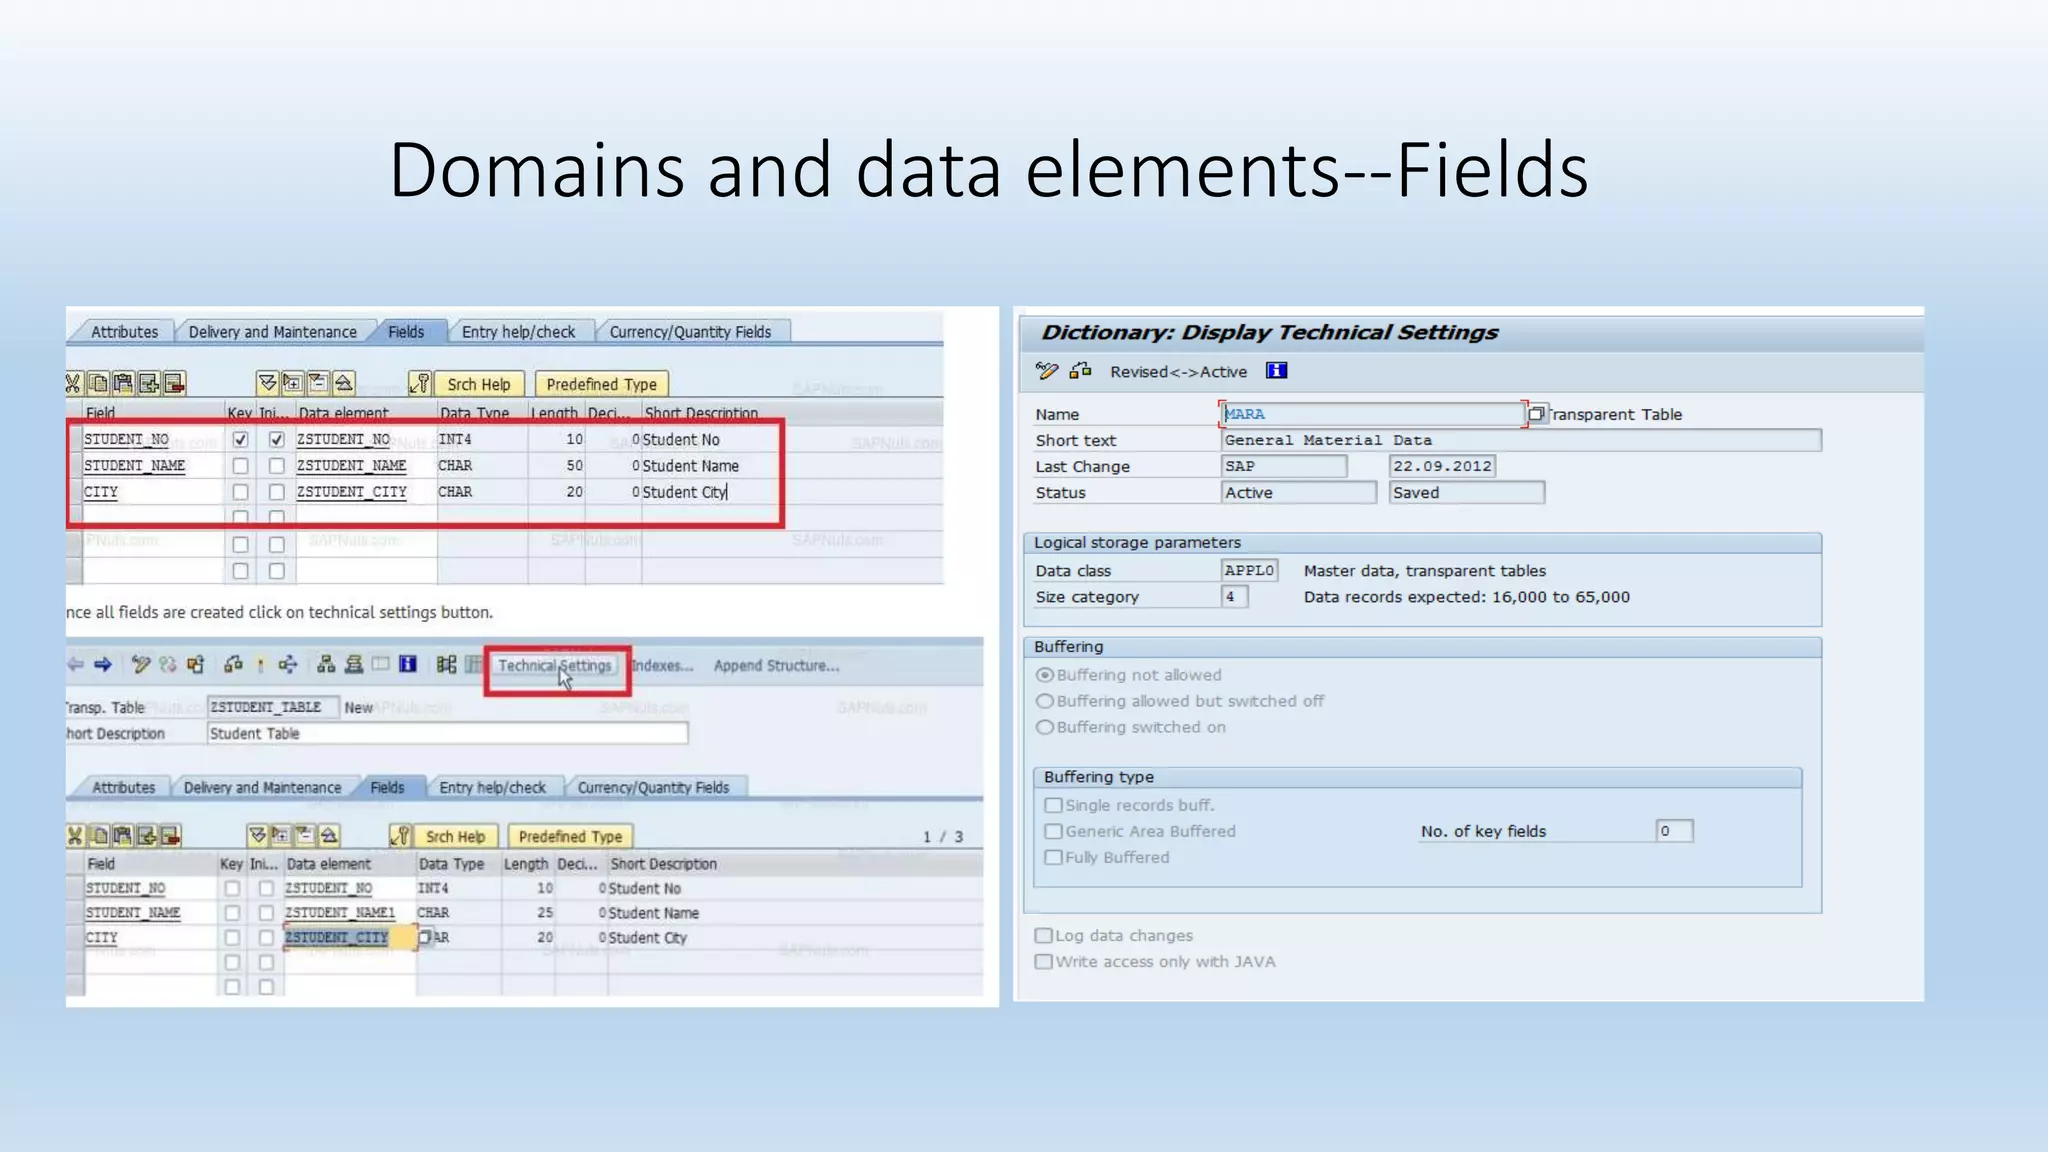The width and height of the screenshot is (2048, 1152).
Task: Click the Append Structure... button
Action: [x=776, y=666]
